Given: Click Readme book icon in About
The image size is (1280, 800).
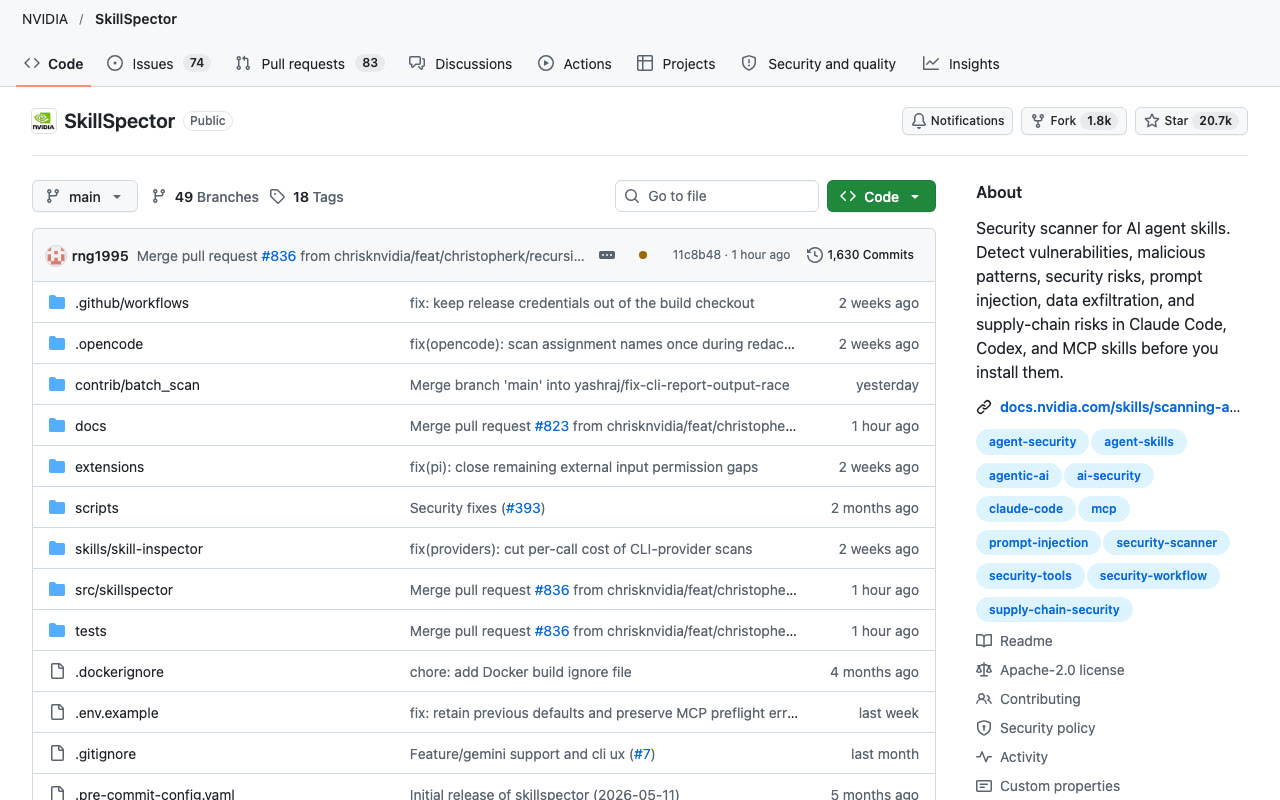Looking at the screenshot, I should point(984,641).
